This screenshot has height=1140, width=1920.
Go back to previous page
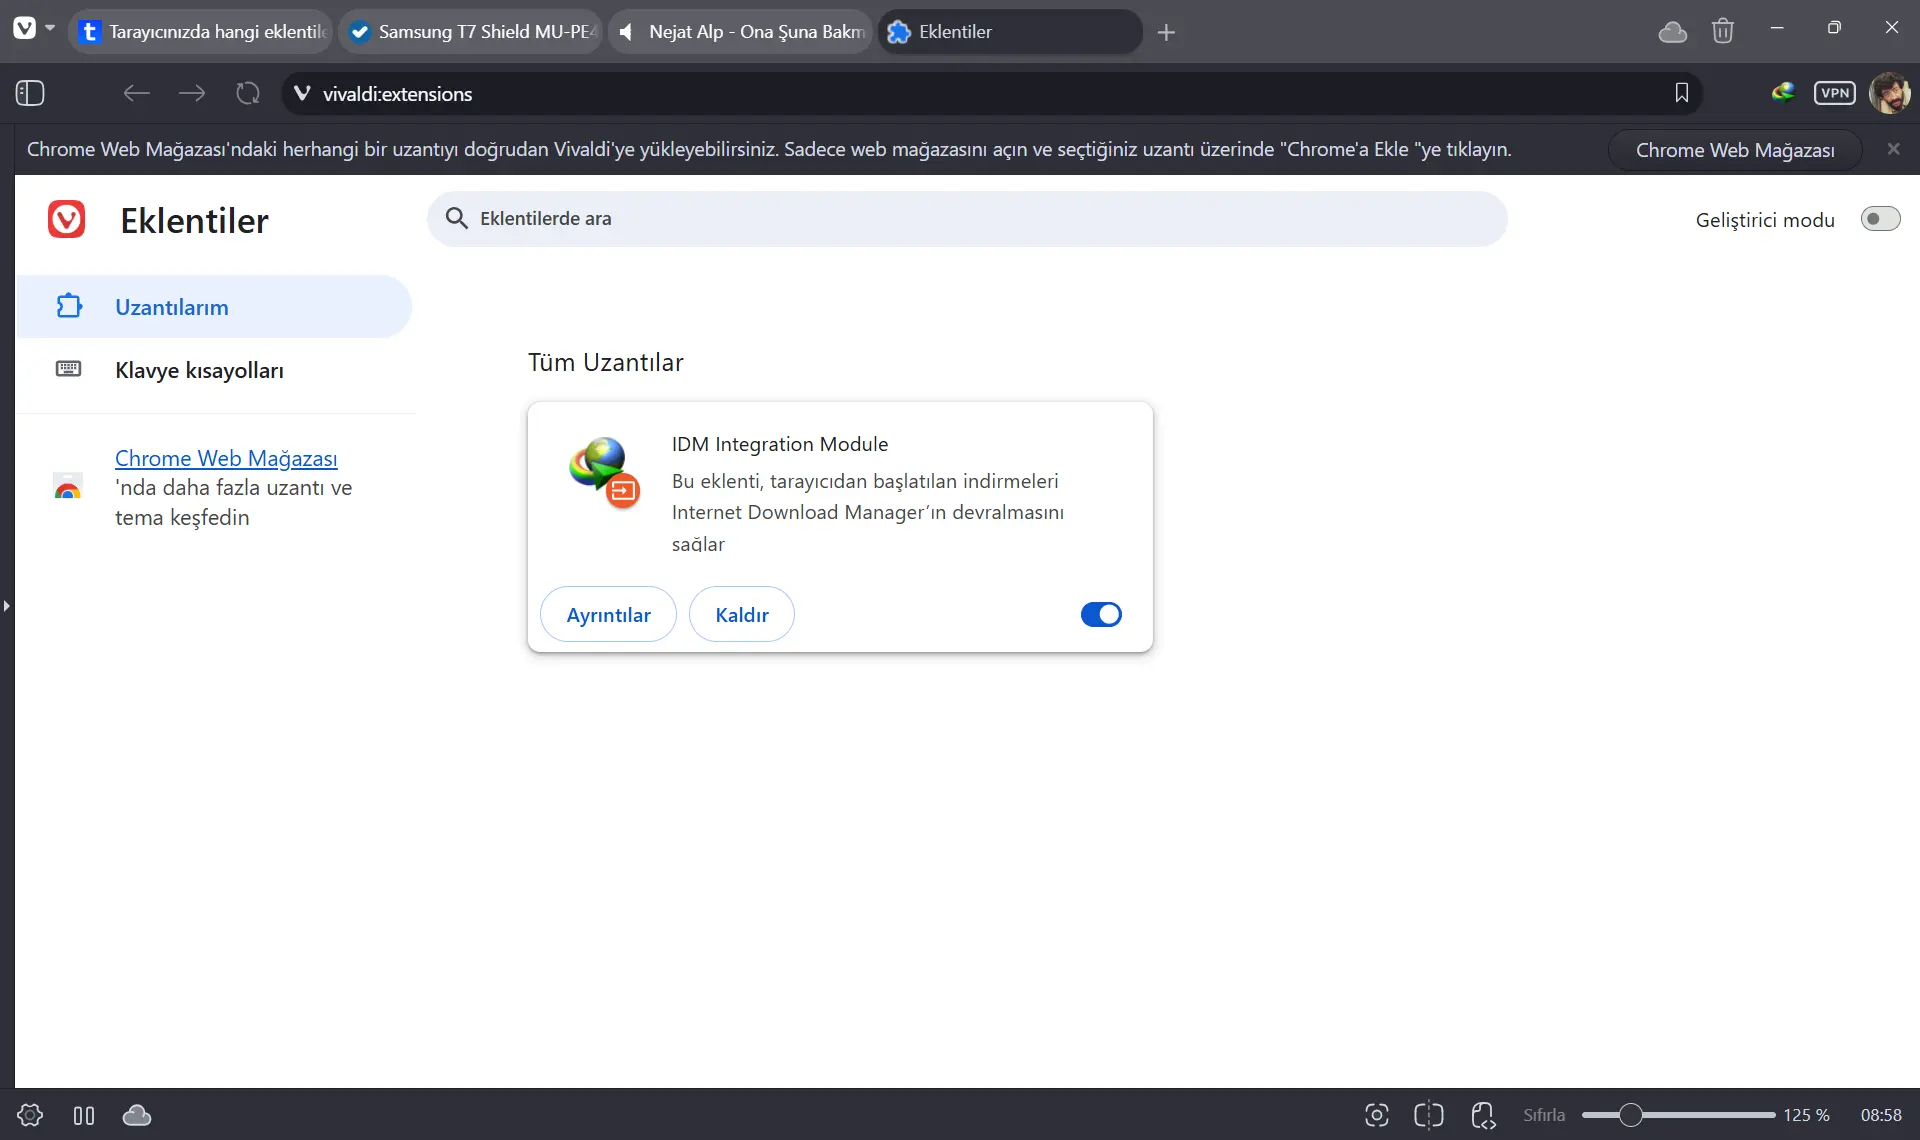136,93
